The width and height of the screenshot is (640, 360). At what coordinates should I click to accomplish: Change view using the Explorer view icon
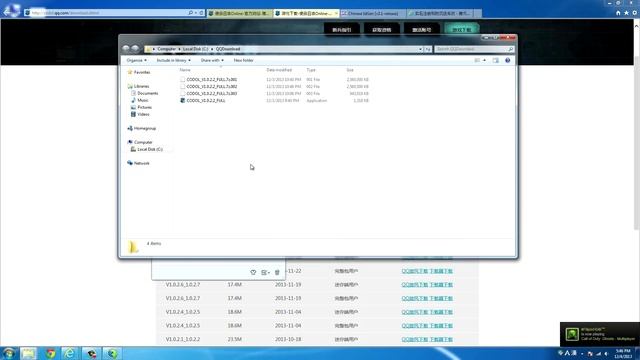click(477, 60)
